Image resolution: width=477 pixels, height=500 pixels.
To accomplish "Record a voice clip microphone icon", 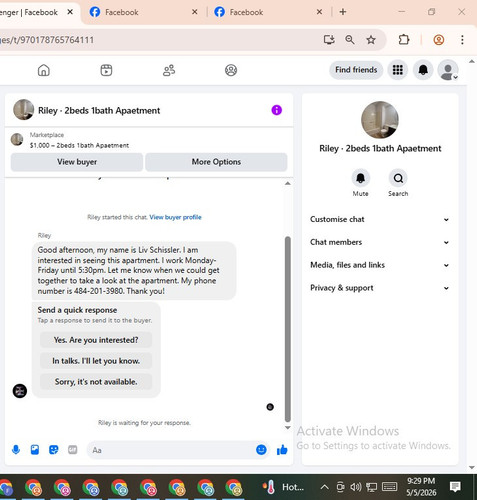I will (x=16, y=450).
